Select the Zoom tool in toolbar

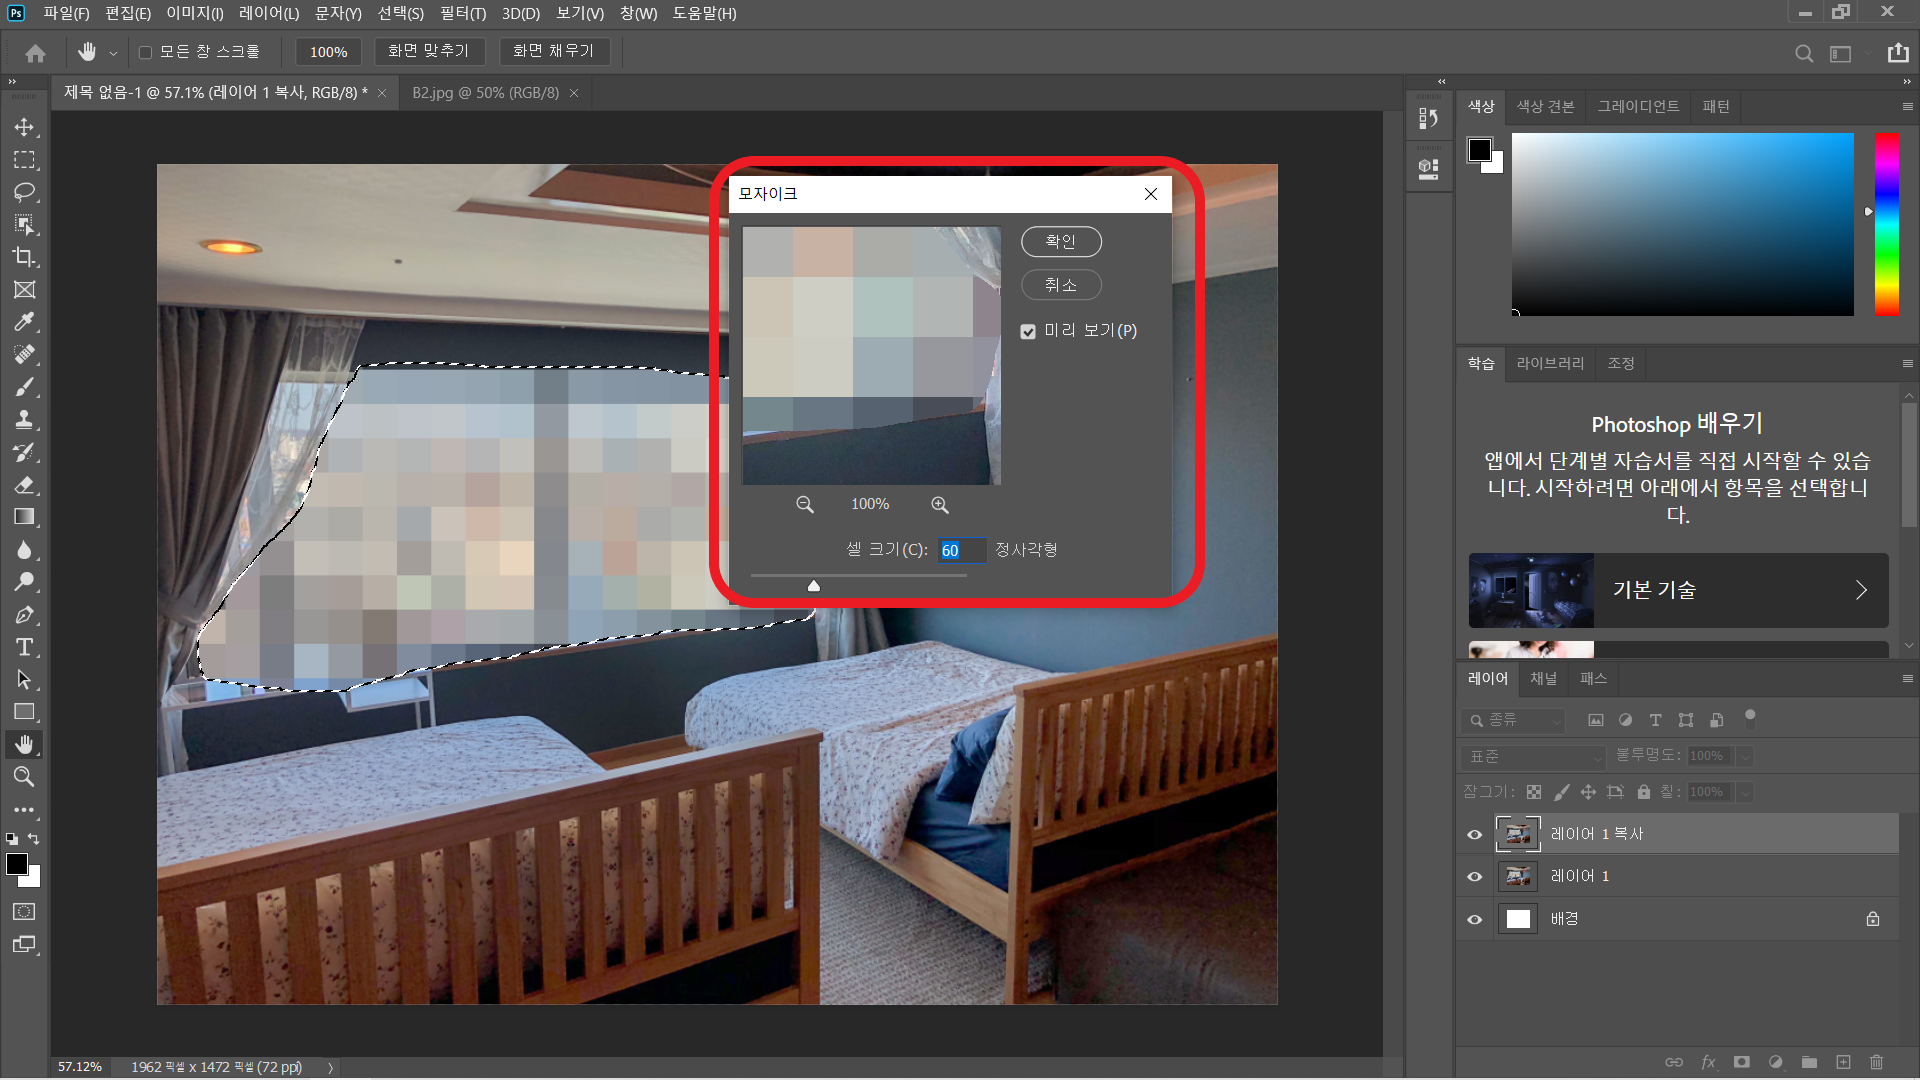[24, 777]
